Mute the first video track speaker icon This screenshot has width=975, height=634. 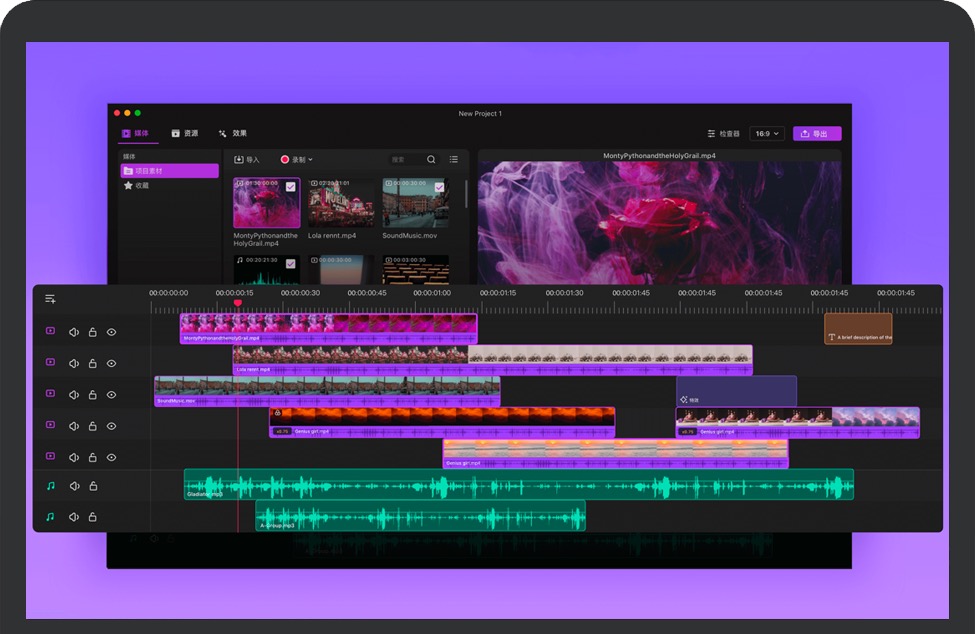[x=74, y=332]
